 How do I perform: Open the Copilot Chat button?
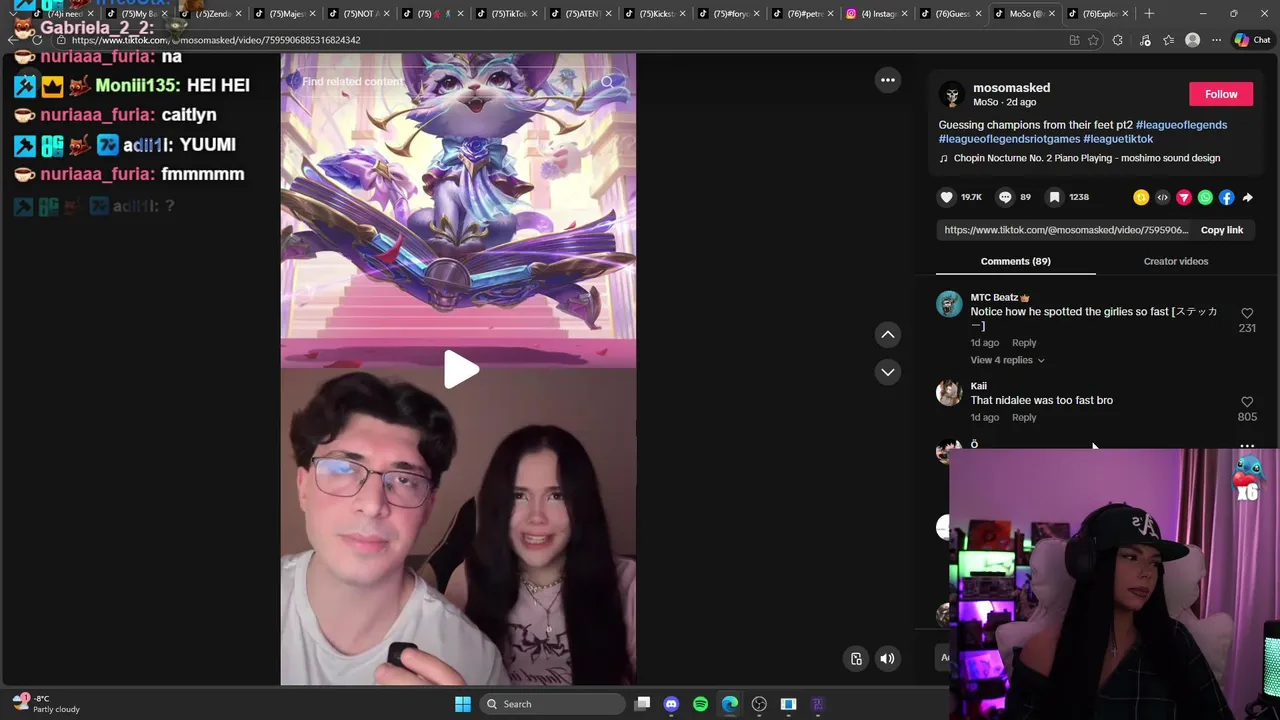coord(1252,40)
